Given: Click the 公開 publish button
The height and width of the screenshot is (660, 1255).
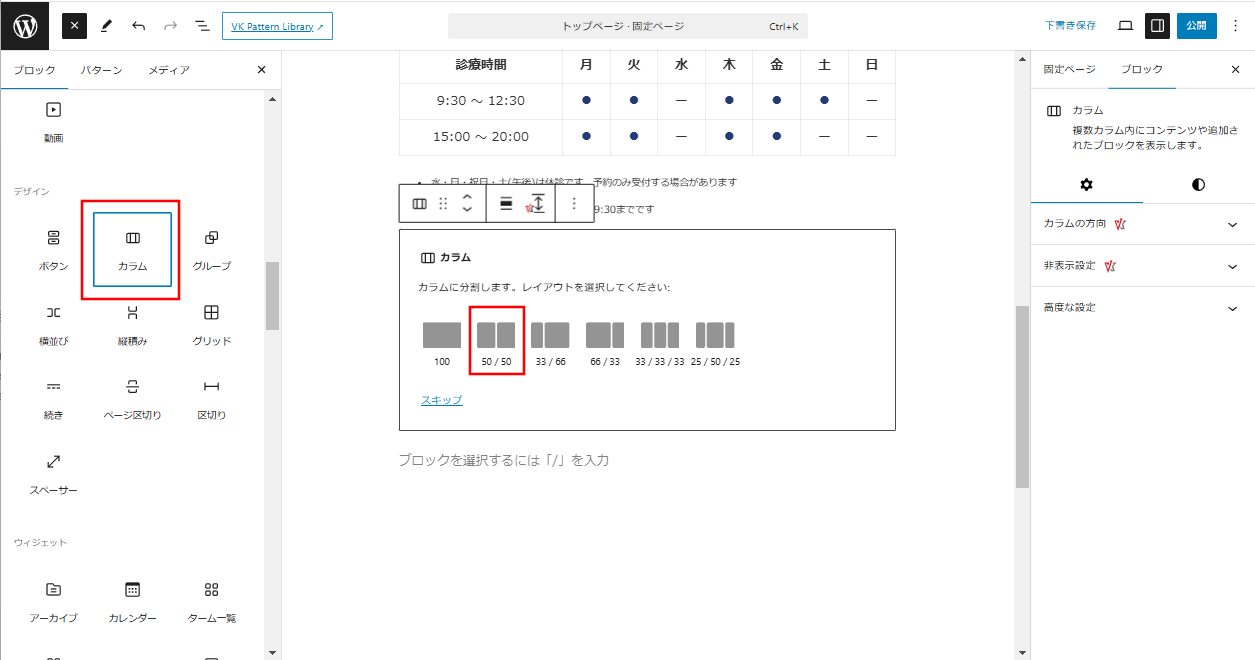Looking at the screenshot, I should click(1196, 26).
